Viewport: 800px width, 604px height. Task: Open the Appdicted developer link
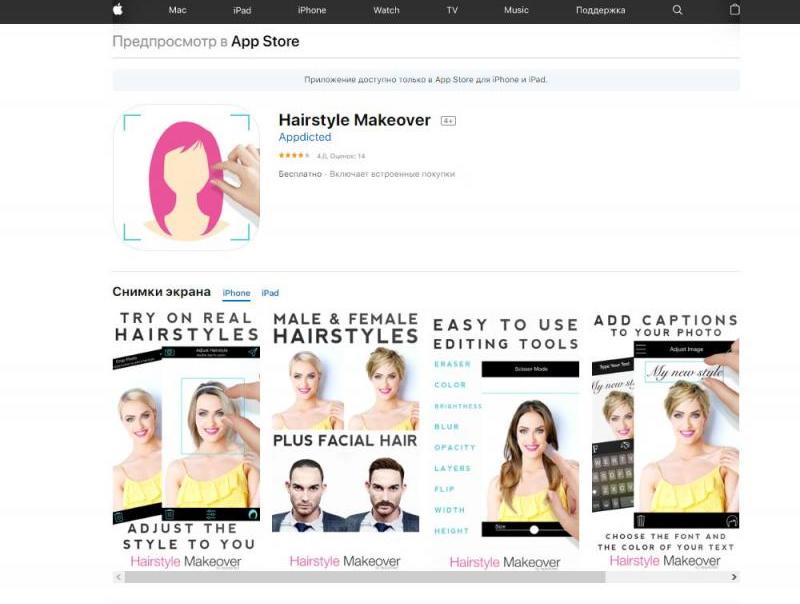[x=305, y=137]
